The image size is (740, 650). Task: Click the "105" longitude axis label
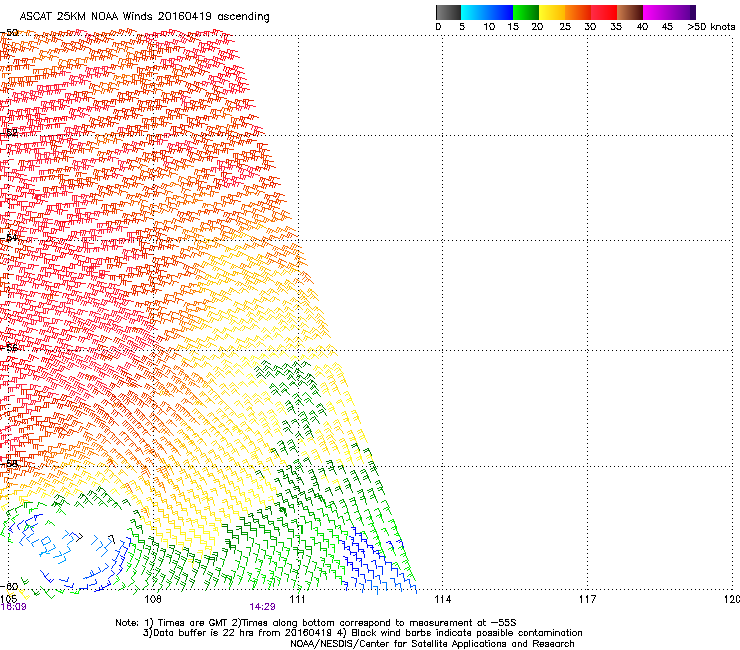[8, 599]
